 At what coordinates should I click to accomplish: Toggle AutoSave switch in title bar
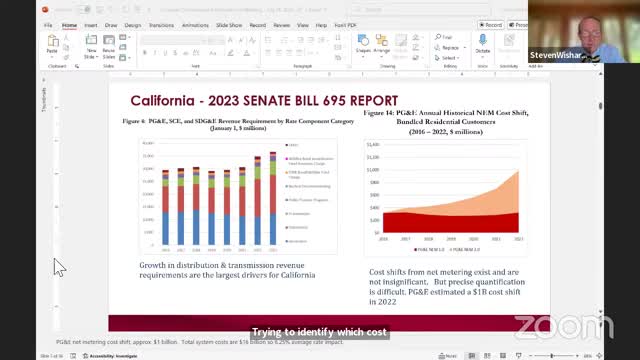[84, 9]
